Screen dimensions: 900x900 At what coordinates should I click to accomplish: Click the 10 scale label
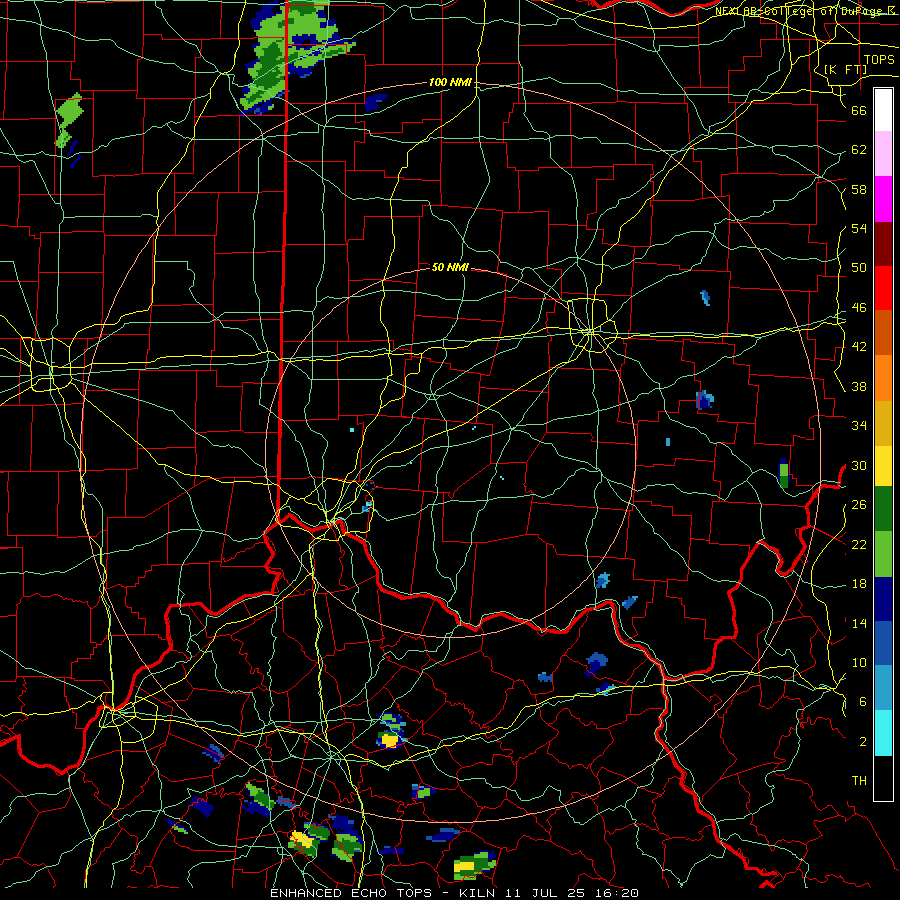click(x=859, y=663)
